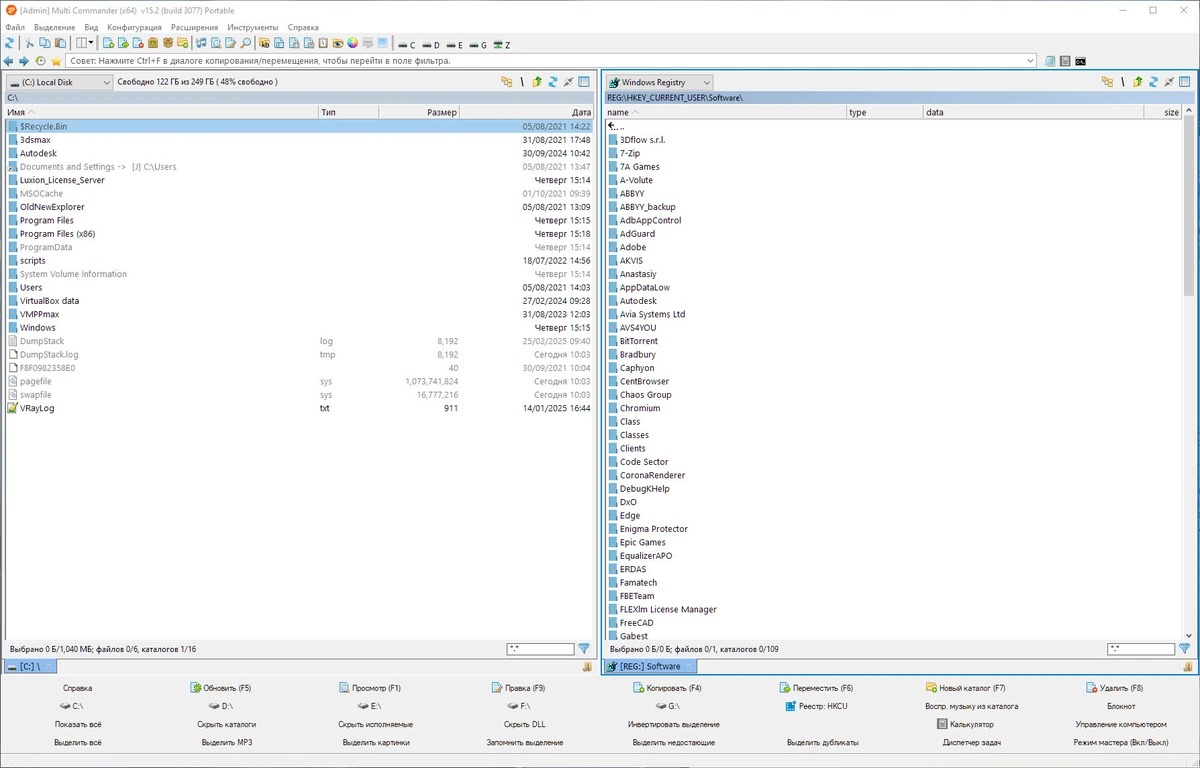1200x768 pixels.
Task: Click the copy toolbar icon
Action: tap(45, 43)
